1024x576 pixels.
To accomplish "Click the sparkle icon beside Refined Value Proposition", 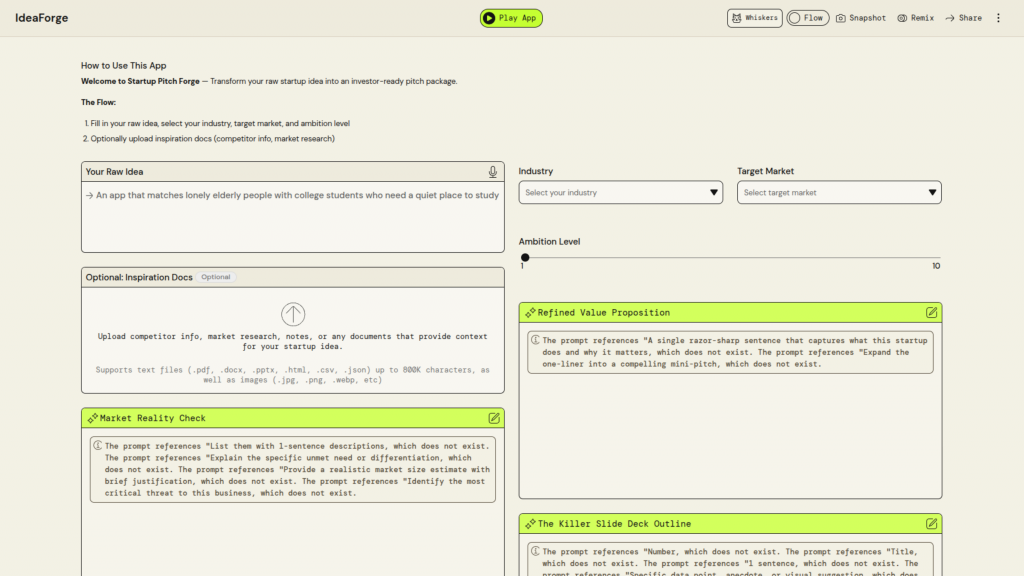I will [x=529, y=313].
